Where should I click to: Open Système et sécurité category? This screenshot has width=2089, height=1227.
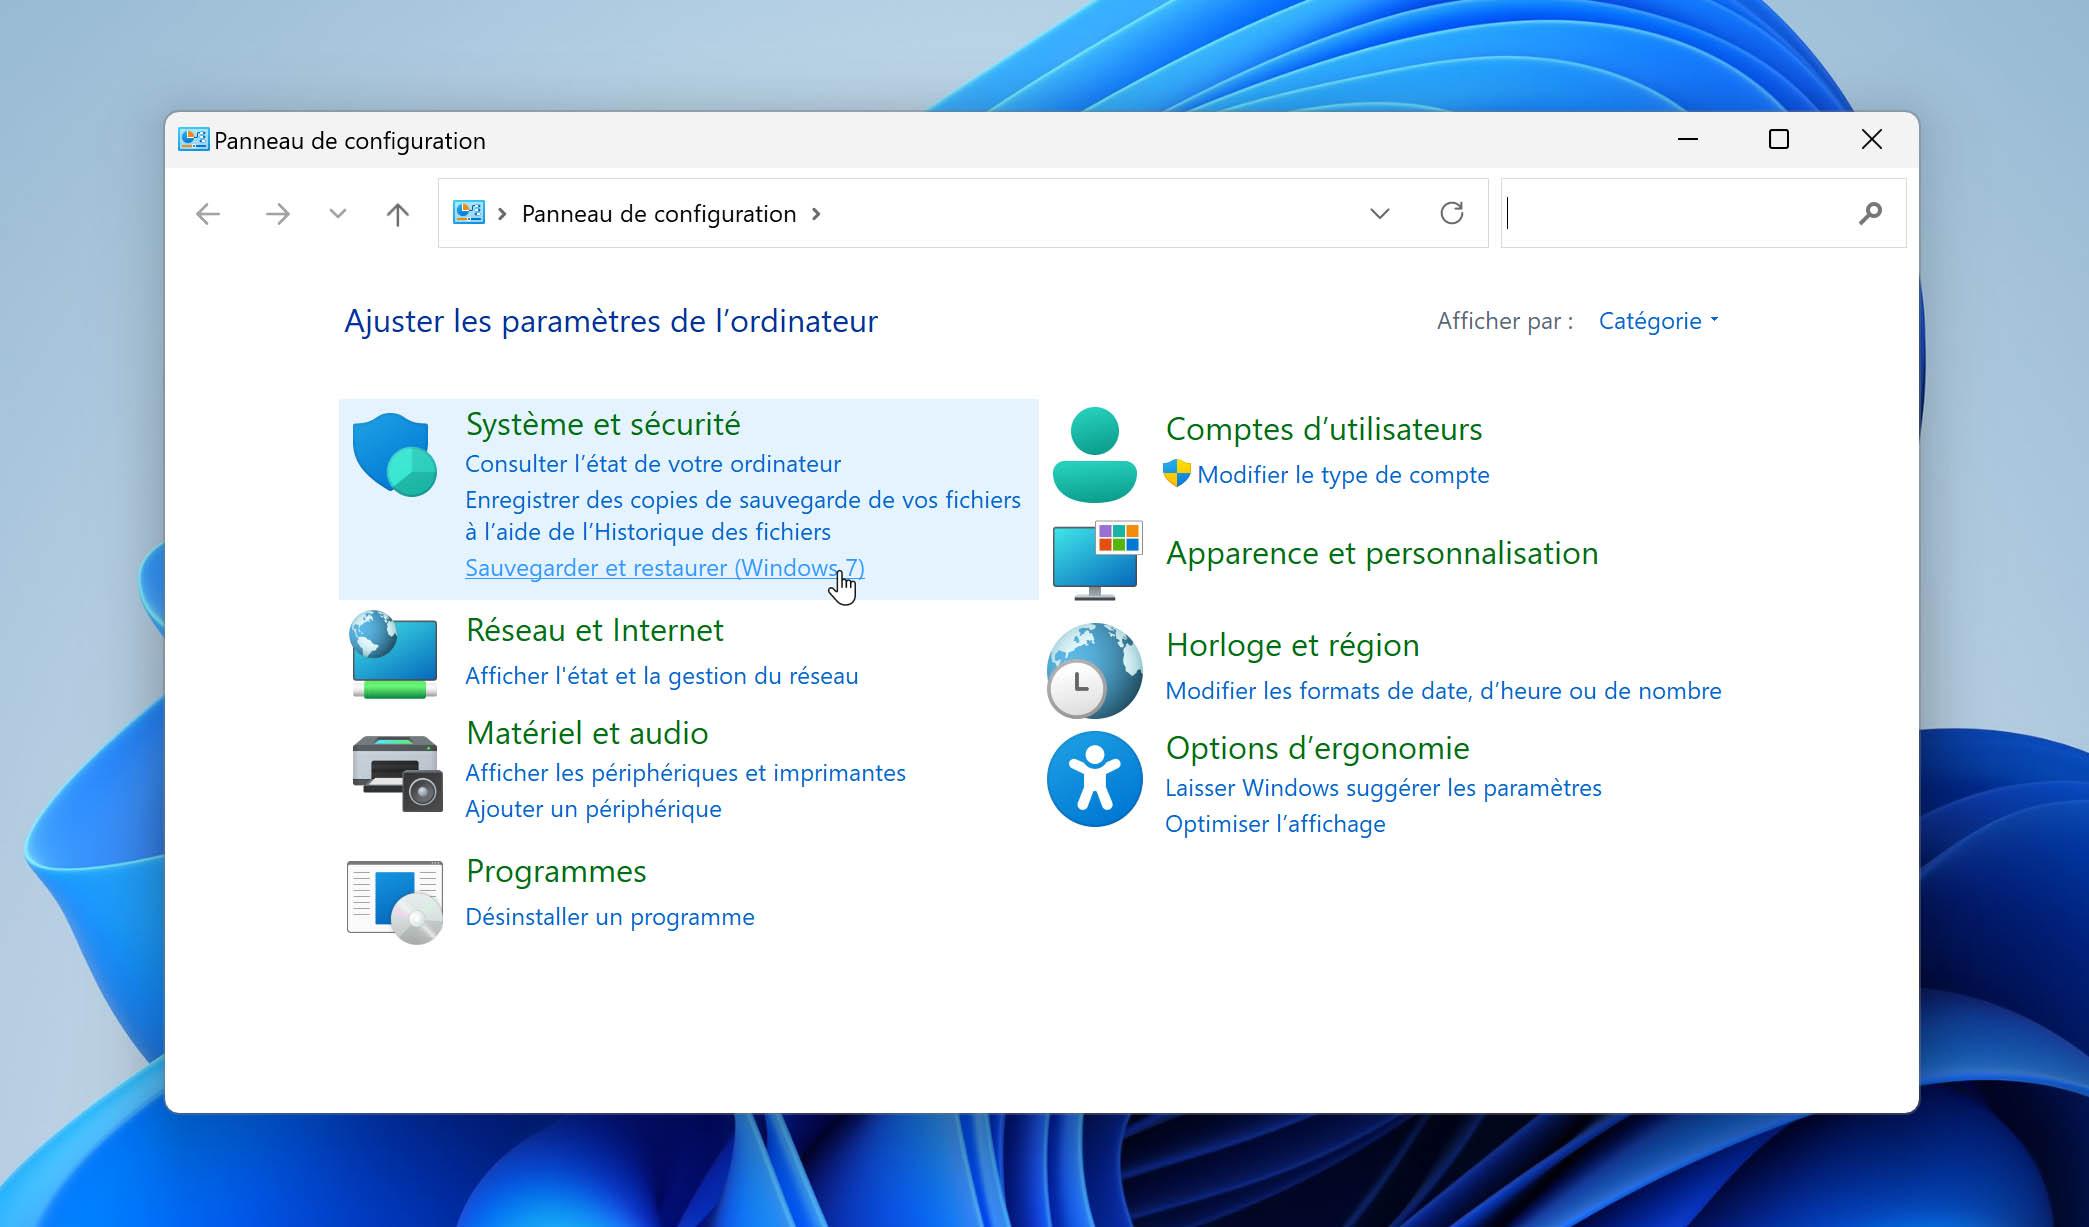tap(603, 424)
